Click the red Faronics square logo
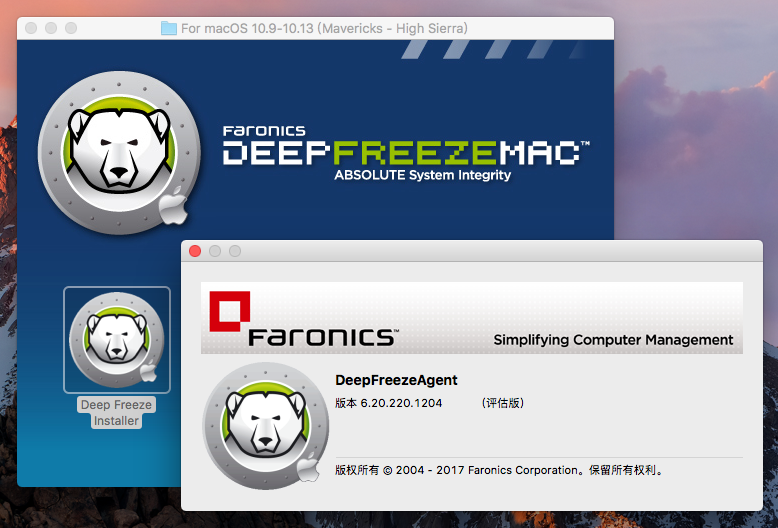Viewport: 778px width, 528px height. click(229, 311)
